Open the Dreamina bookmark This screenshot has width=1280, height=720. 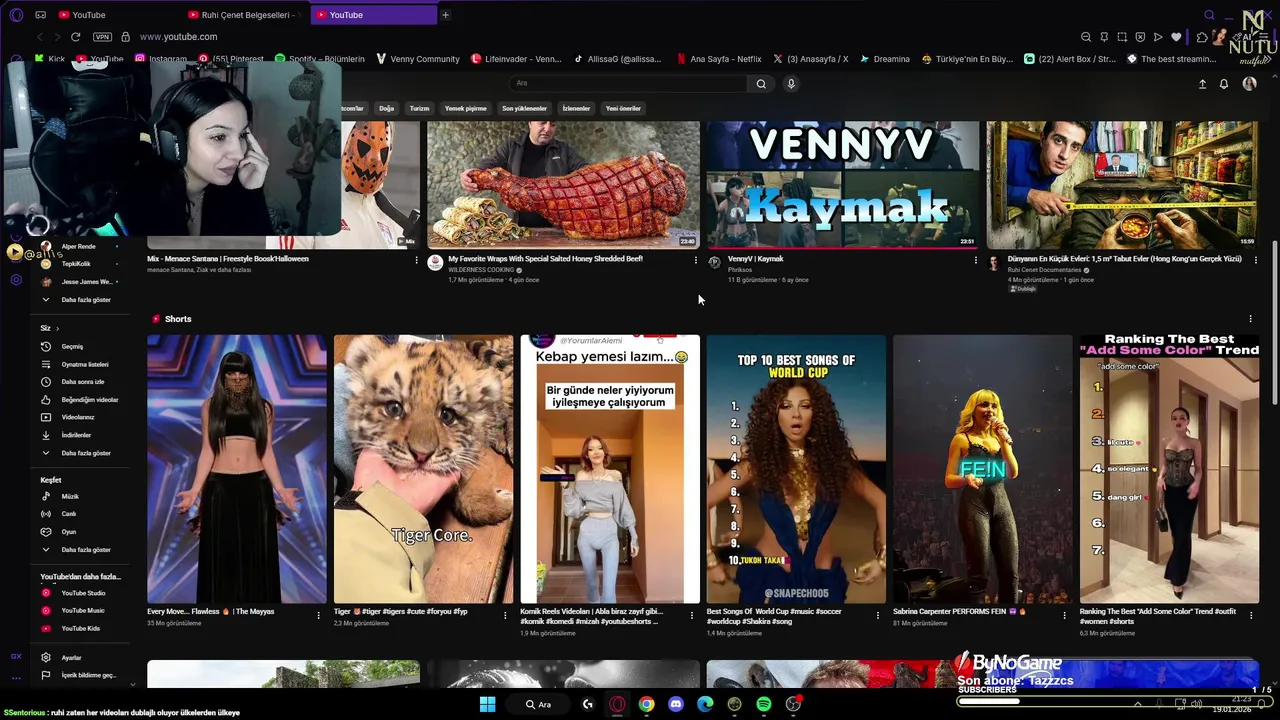click(x=885, y=59)
